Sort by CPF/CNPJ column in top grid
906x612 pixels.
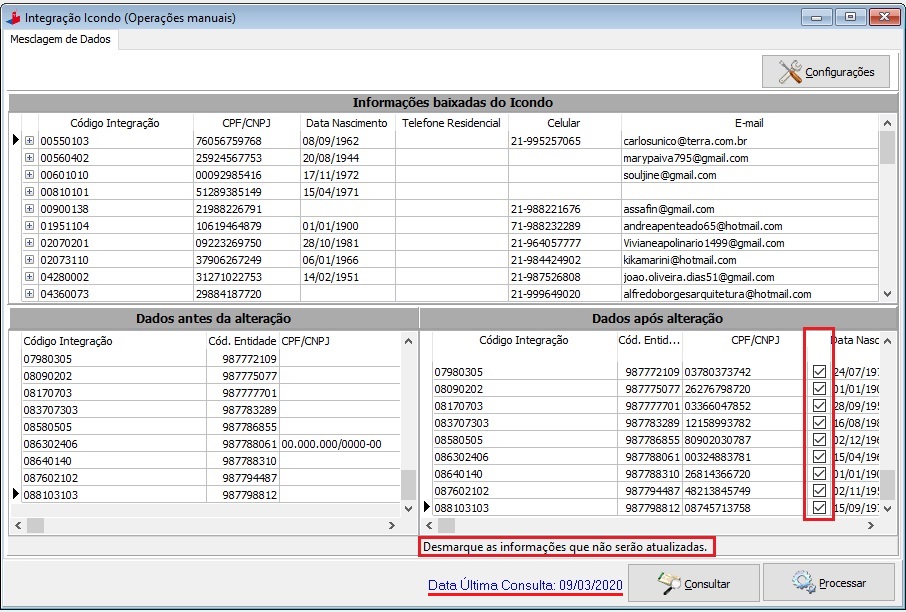tap(246, 123)
